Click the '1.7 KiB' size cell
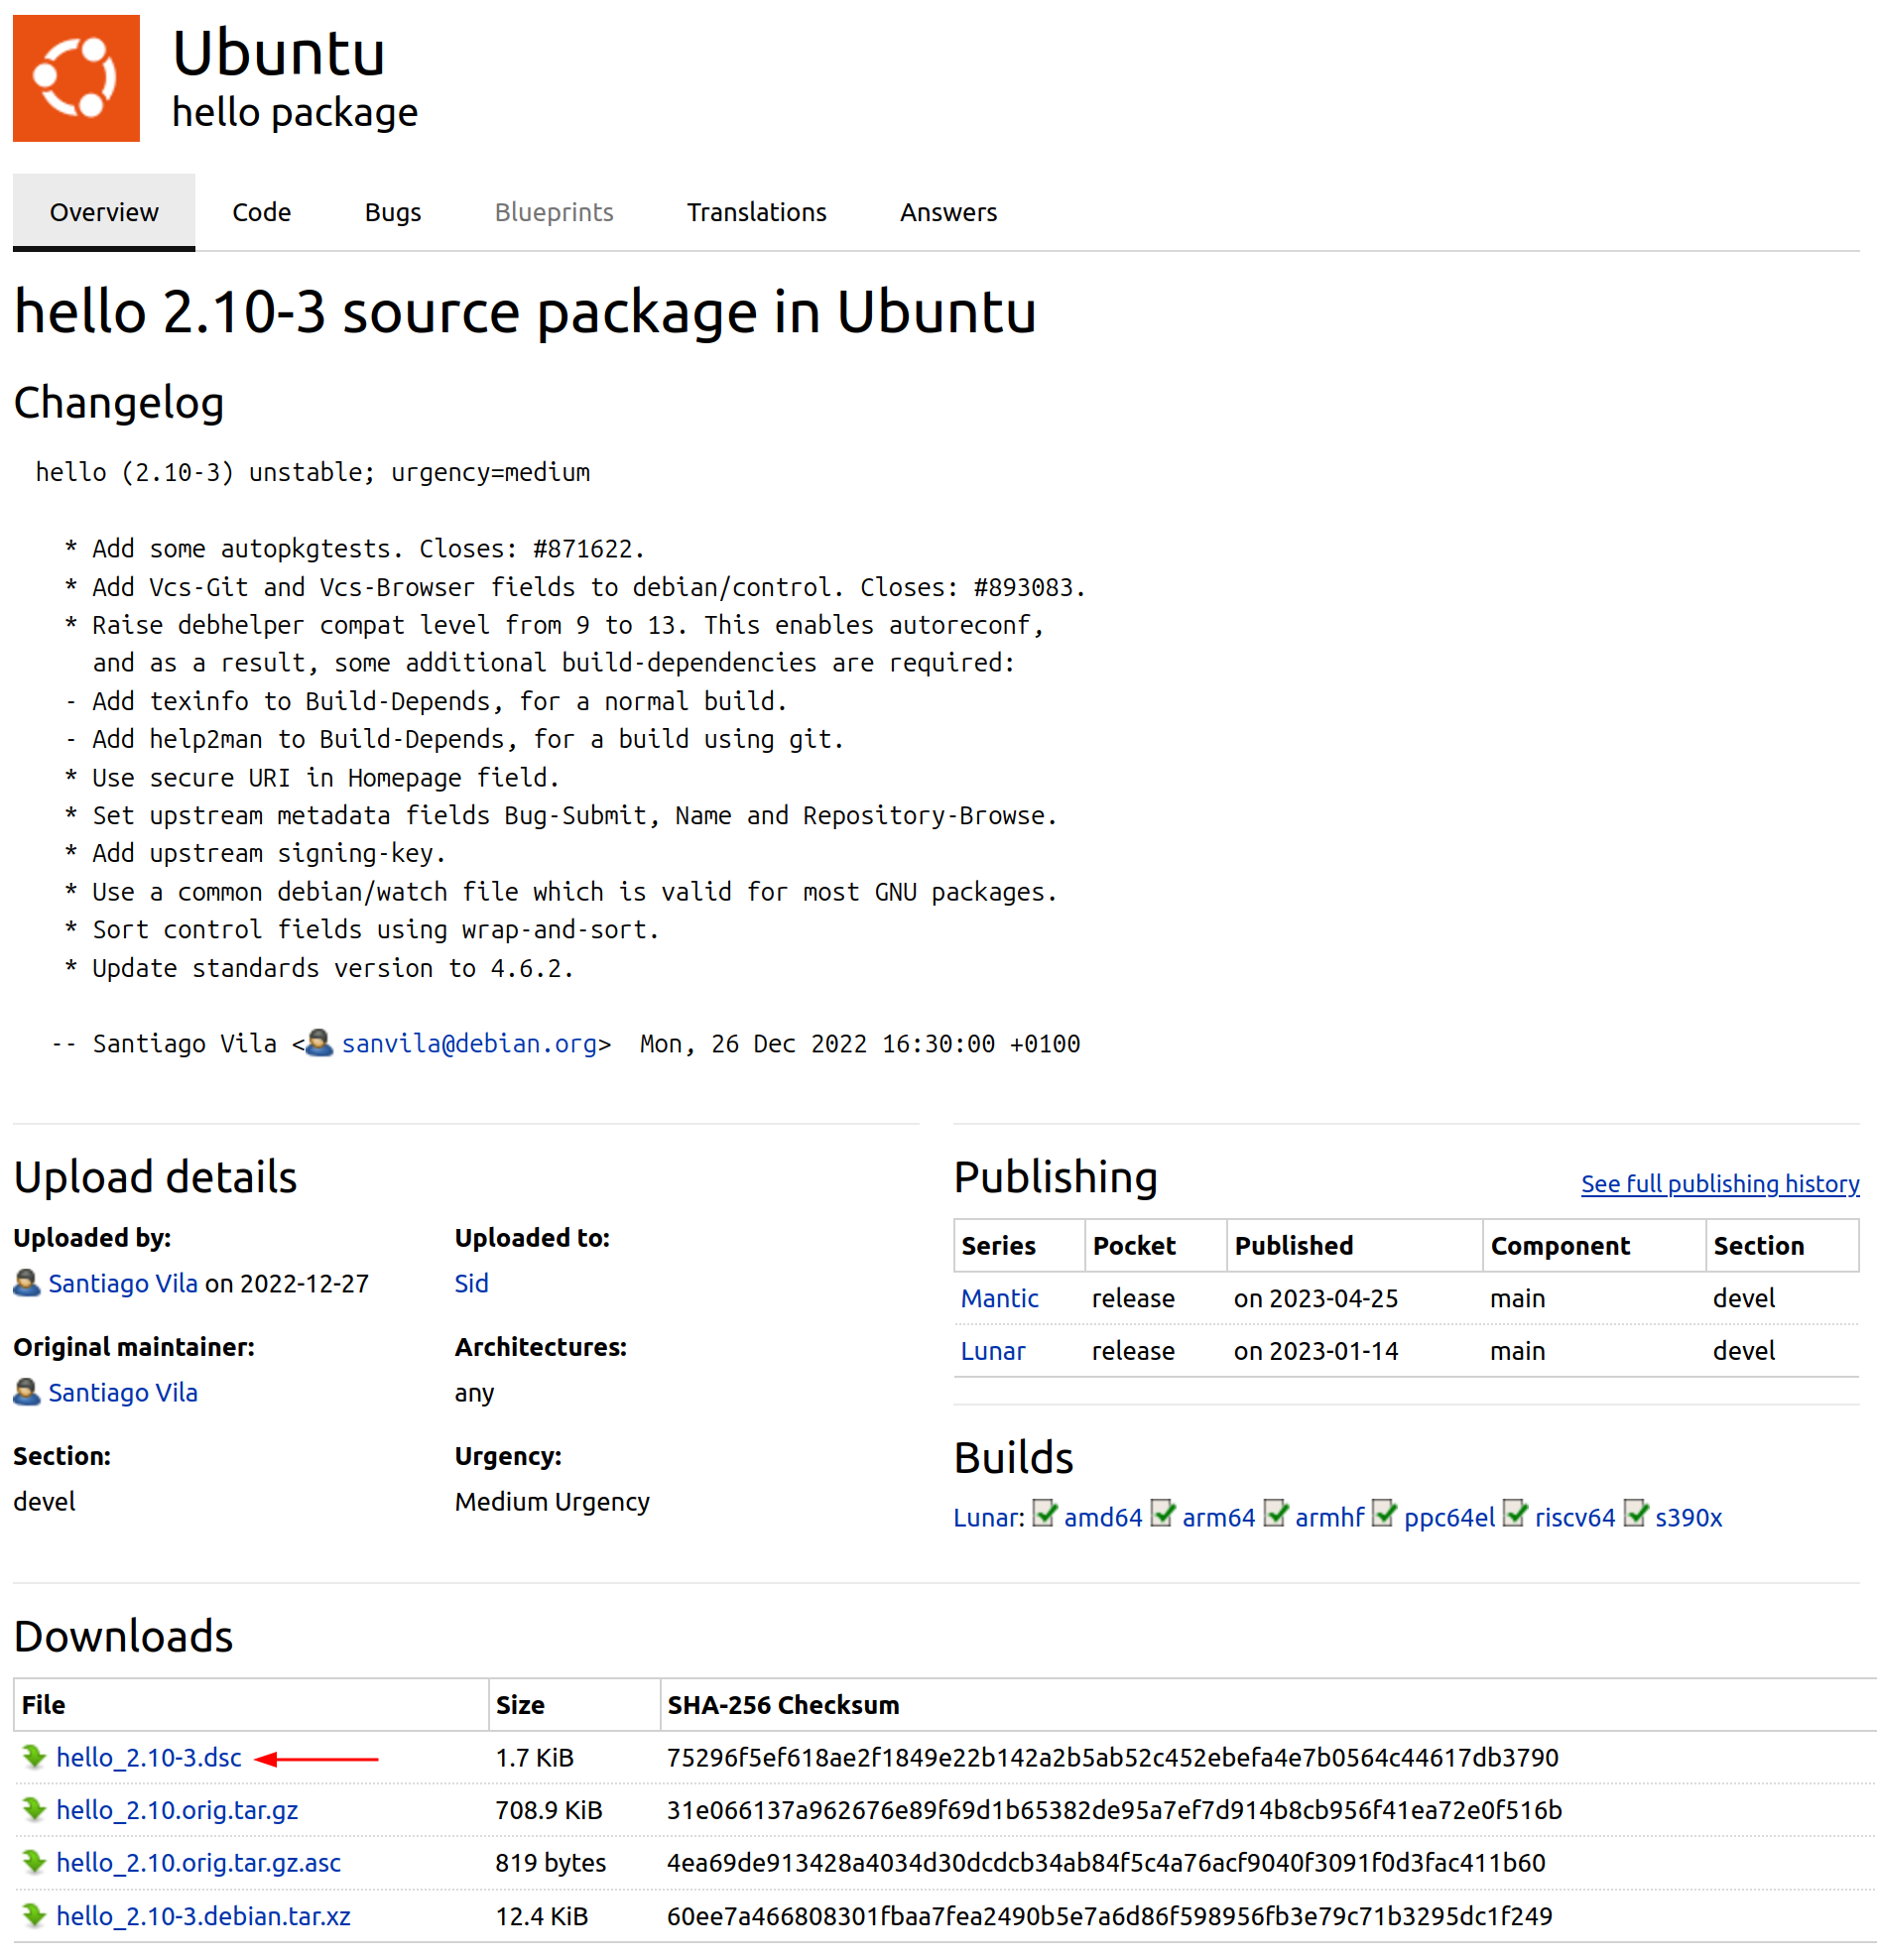The image size is (1877, 1960). [x=534, y=1757]
